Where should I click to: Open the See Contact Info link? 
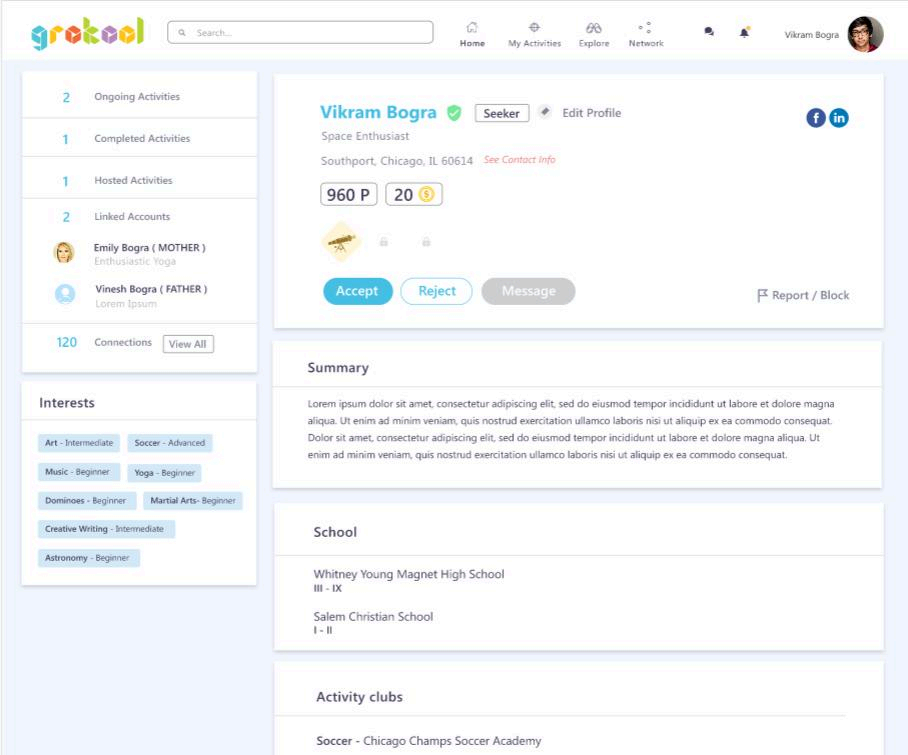(519, 160)
